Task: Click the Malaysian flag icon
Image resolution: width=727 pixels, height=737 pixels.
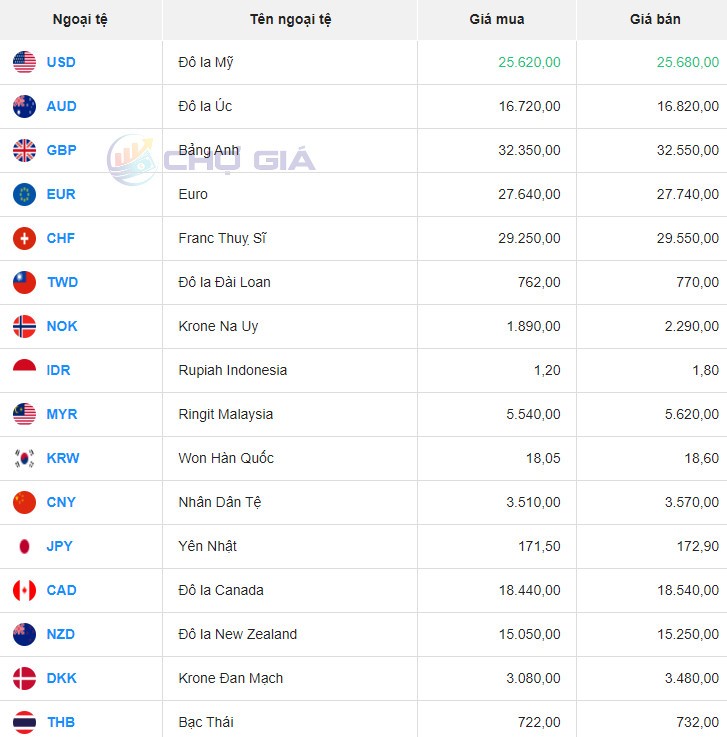Action: point(25,414)
